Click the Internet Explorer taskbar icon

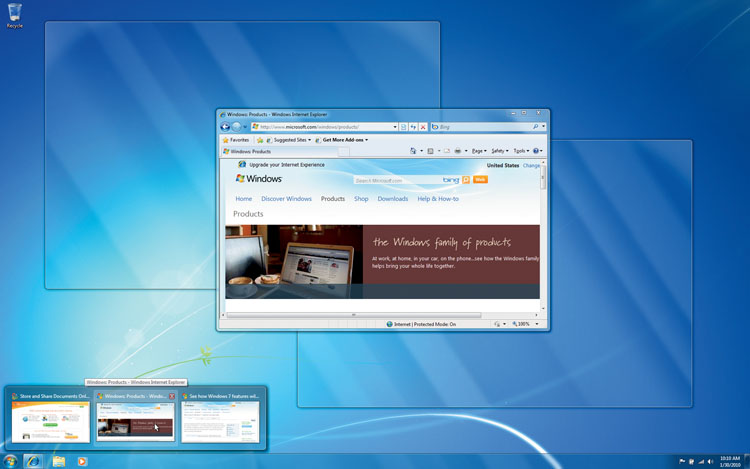click(33, 461)
